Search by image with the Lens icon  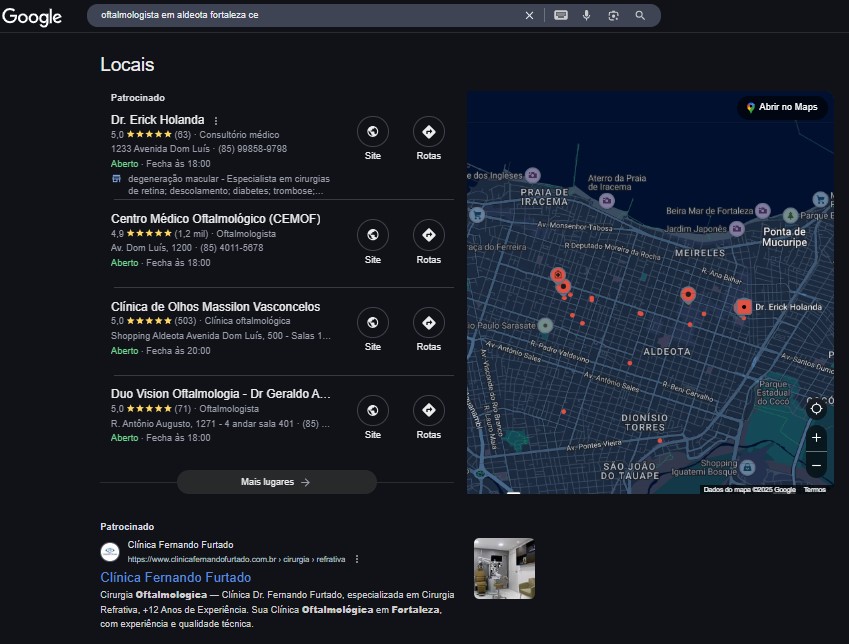pos(613,16)
